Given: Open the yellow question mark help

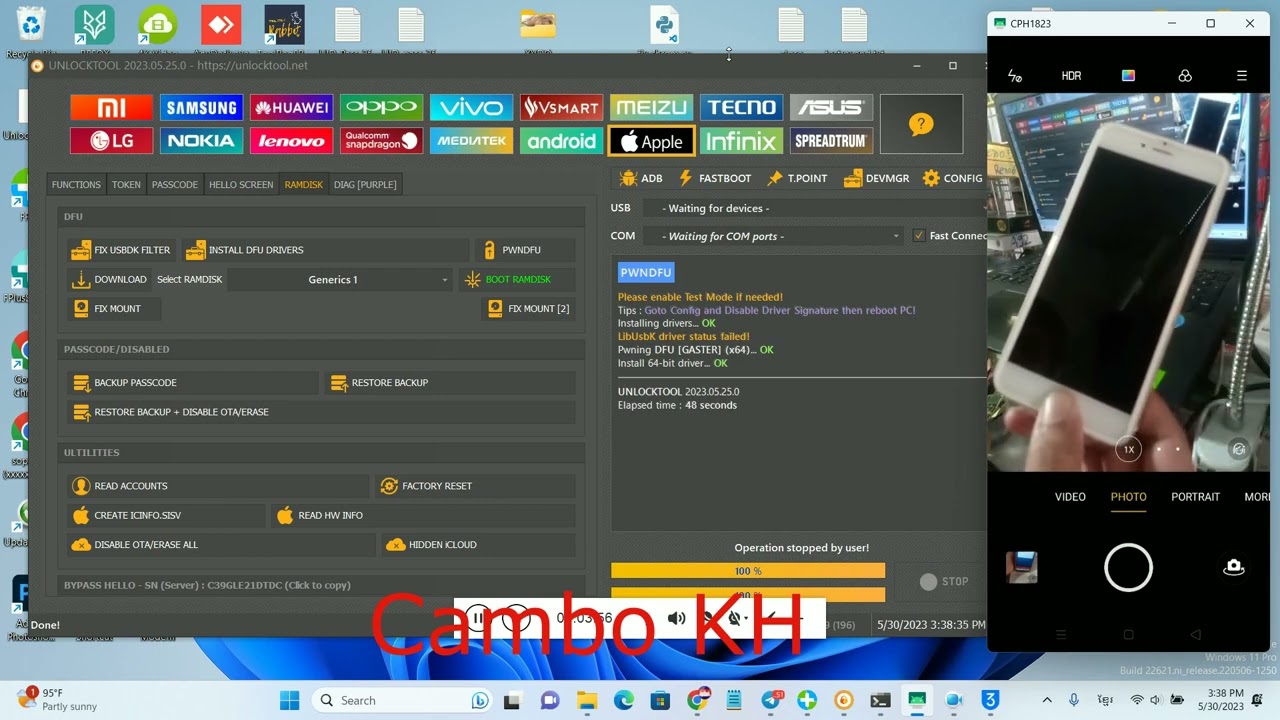Looking at the screenshot, I should click(921, 124).
